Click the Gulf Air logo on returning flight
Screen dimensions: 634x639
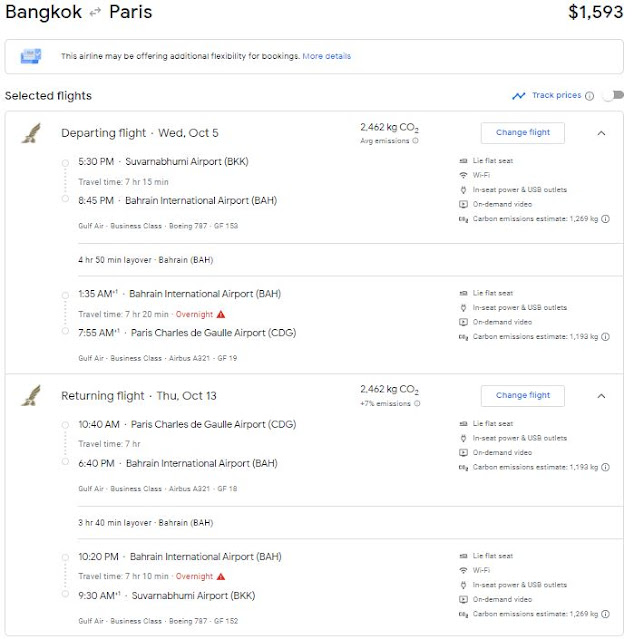pyautogui.click(x=30, y=396)
